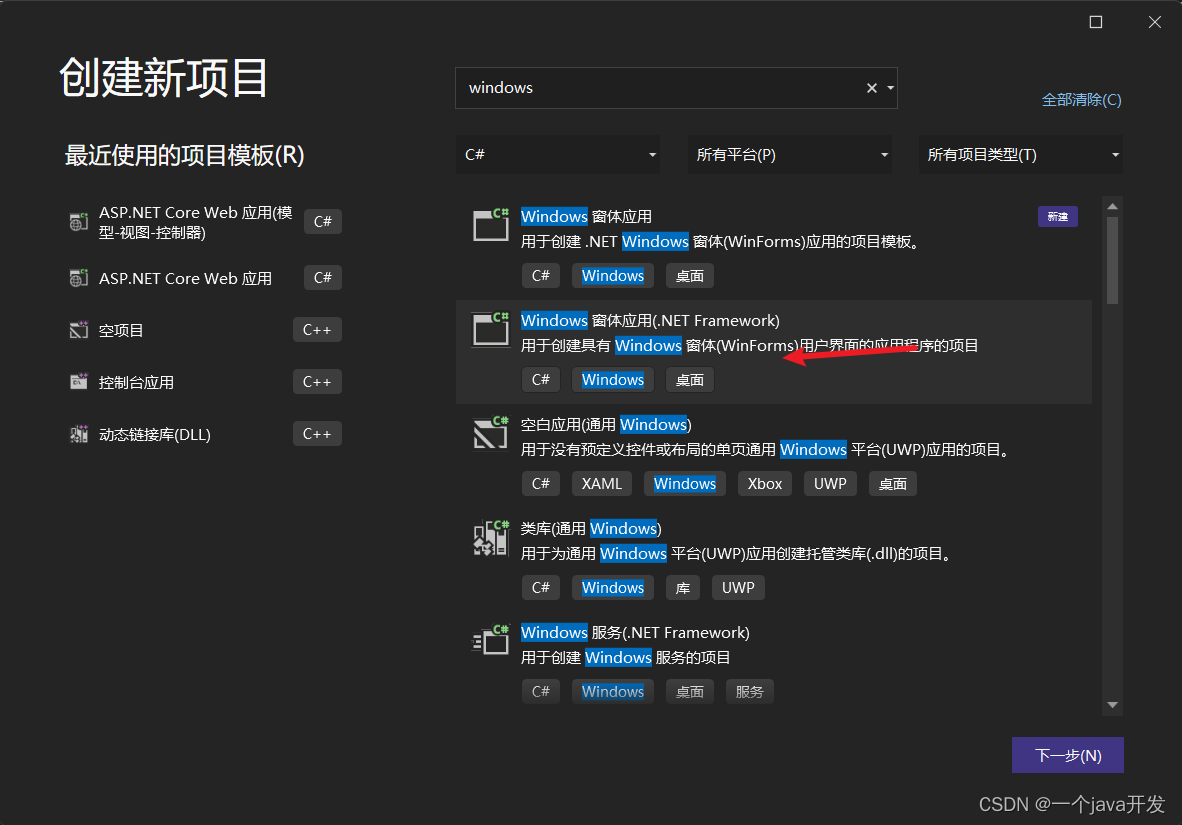Expand the 所有平台(P) platform dropdown
The height and width of the screenshot is (825, 1182).
coord(789,154)
